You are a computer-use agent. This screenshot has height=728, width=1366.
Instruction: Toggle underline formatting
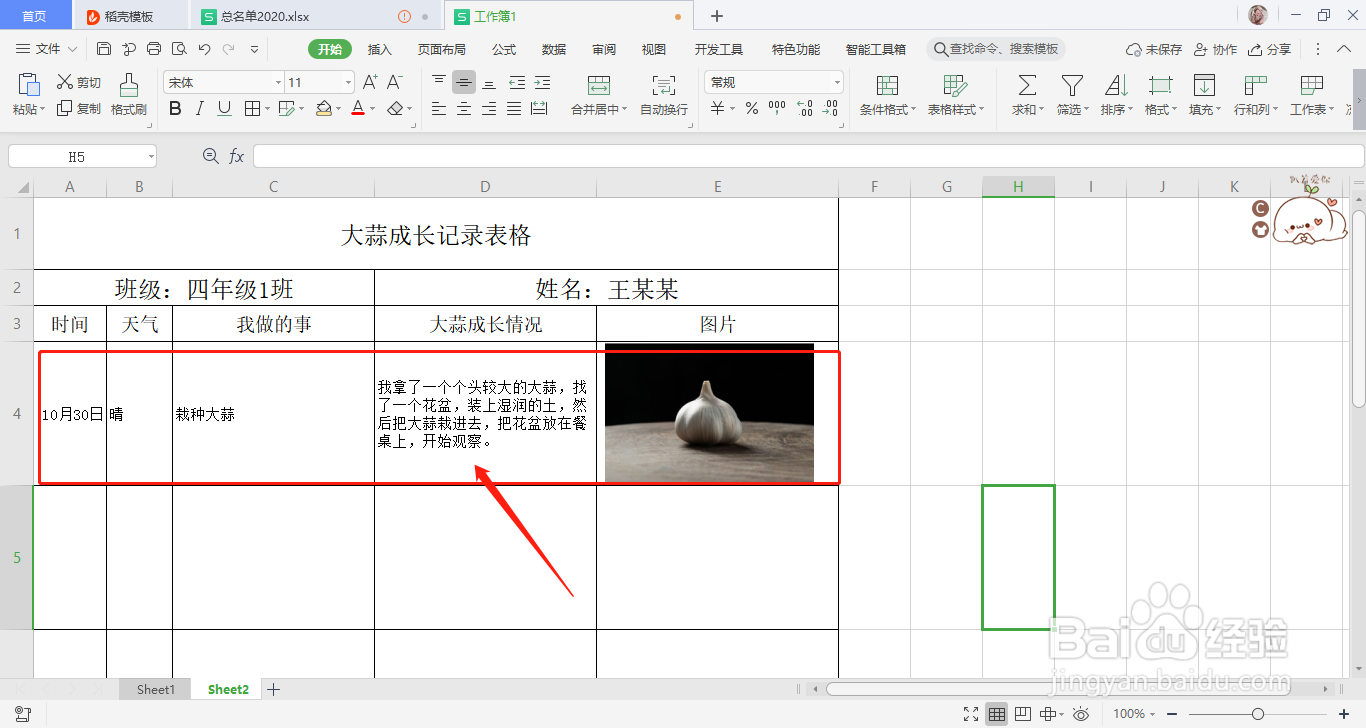pyautogui.click(x=224, y=108)
